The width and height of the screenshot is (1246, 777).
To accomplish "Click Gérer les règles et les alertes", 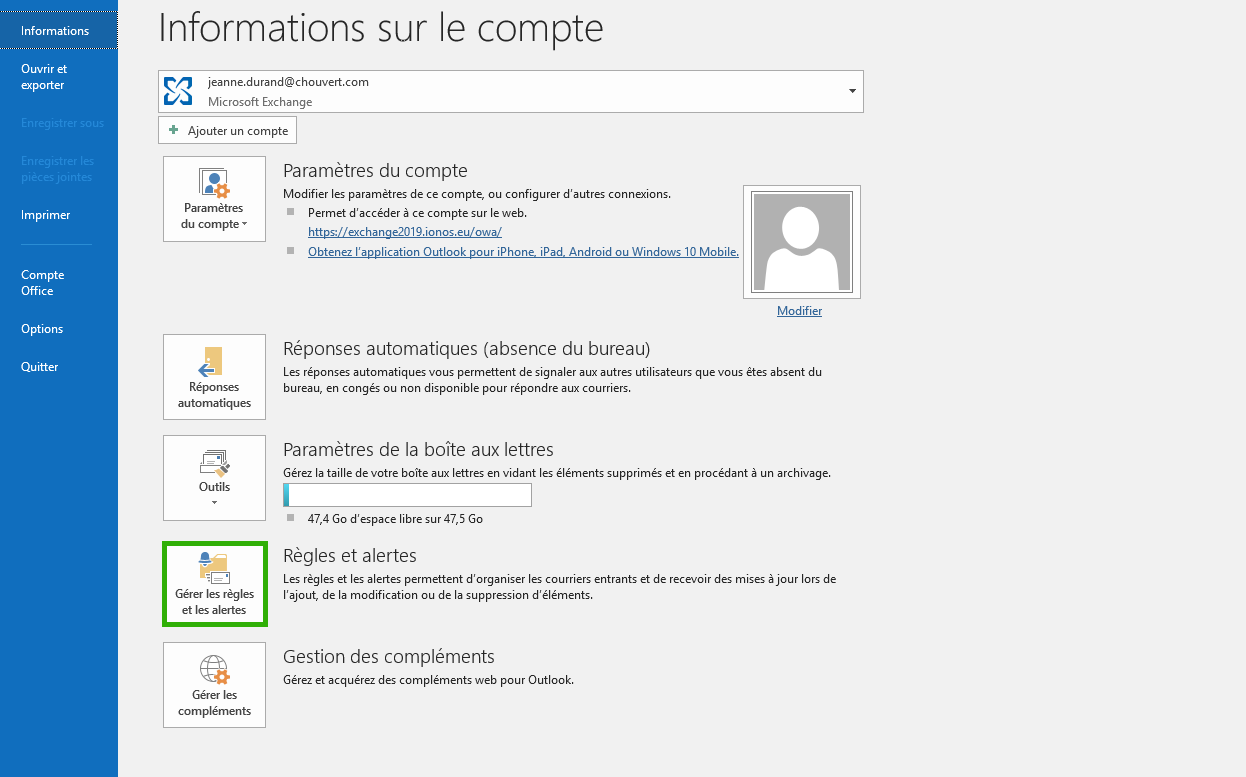I will click(x=214, y=585).
